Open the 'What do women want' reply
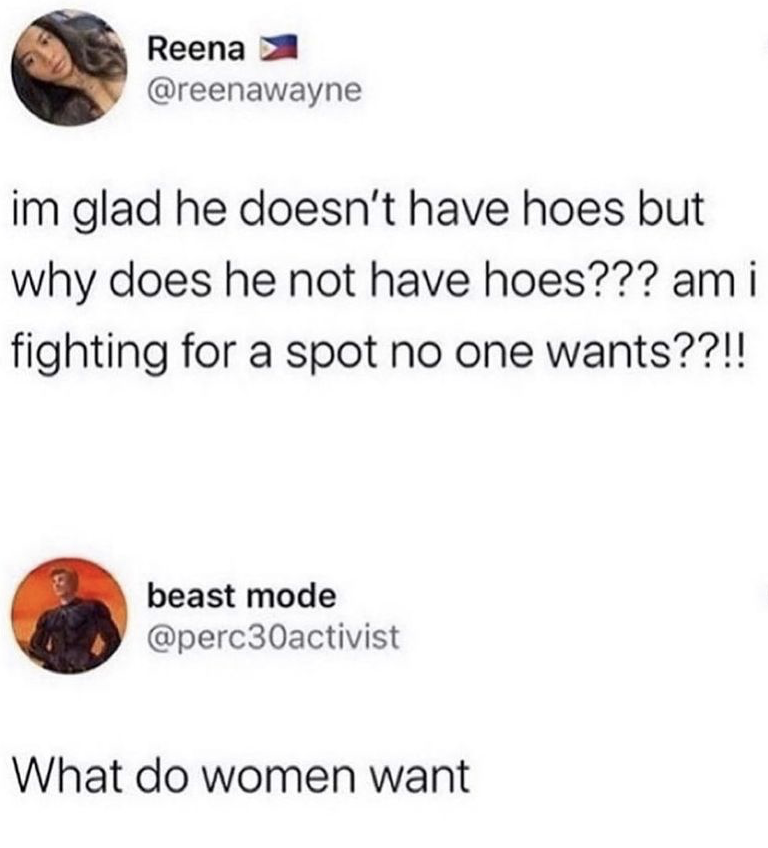768x848 pixels. 241,776
